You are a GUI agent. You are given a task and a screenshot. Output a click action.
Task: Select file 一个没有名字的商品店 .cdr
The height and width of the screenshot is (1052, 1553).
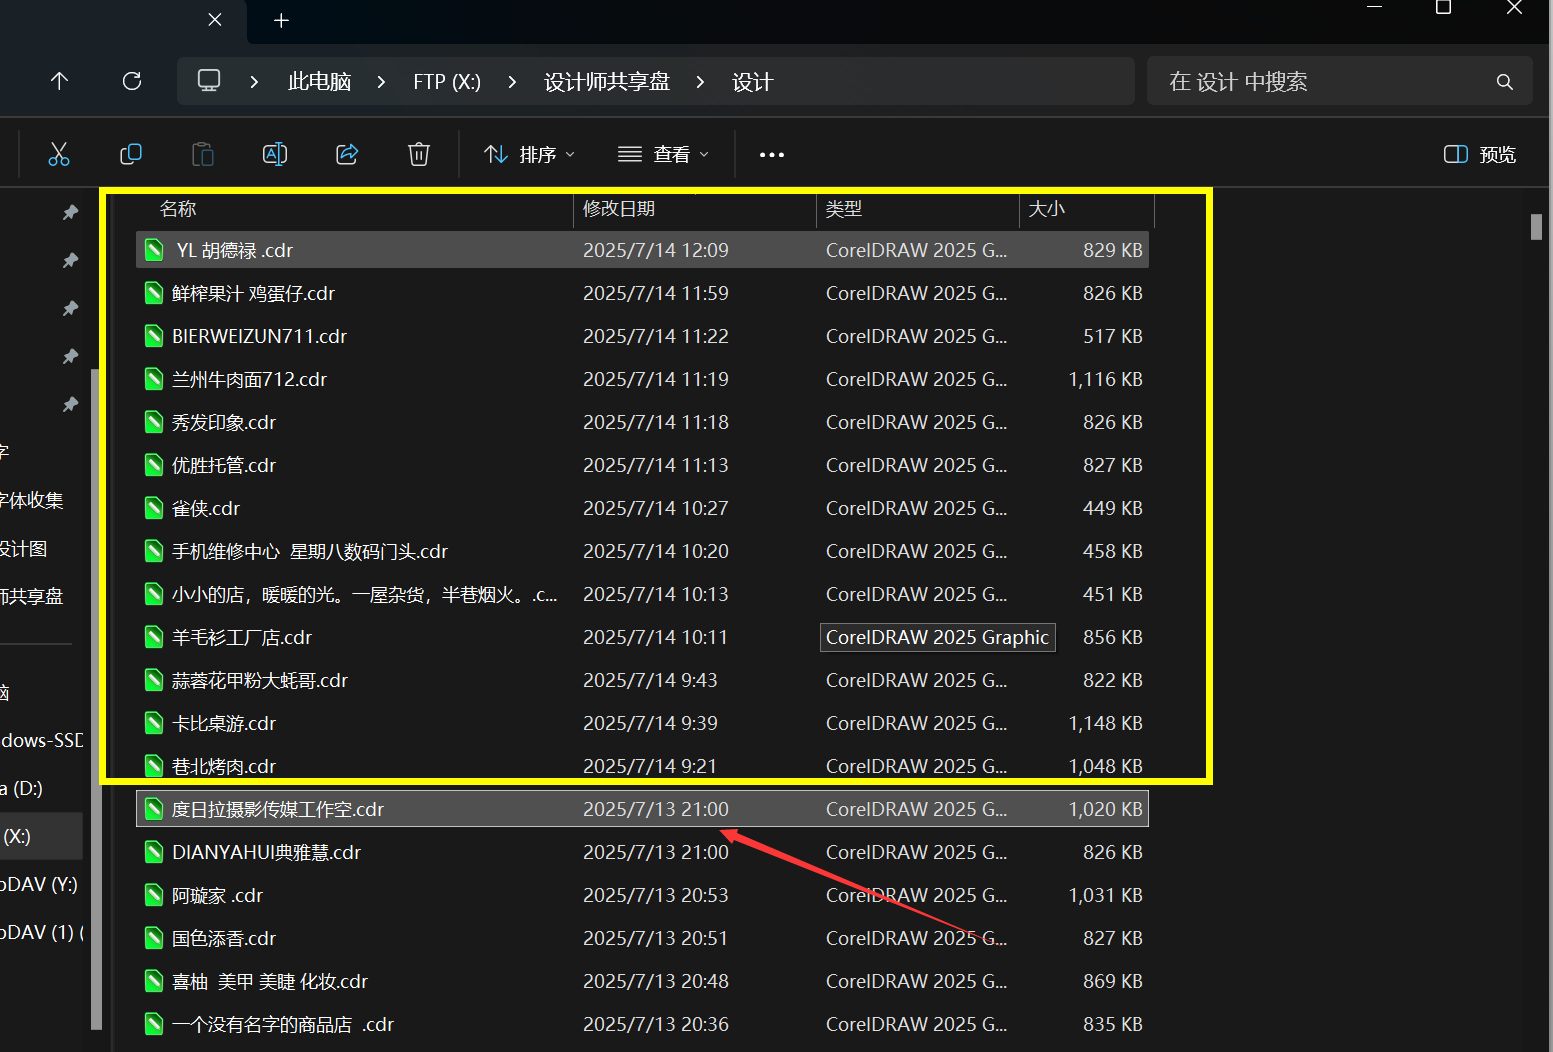pyautogui.click(x=642, y=1024)
